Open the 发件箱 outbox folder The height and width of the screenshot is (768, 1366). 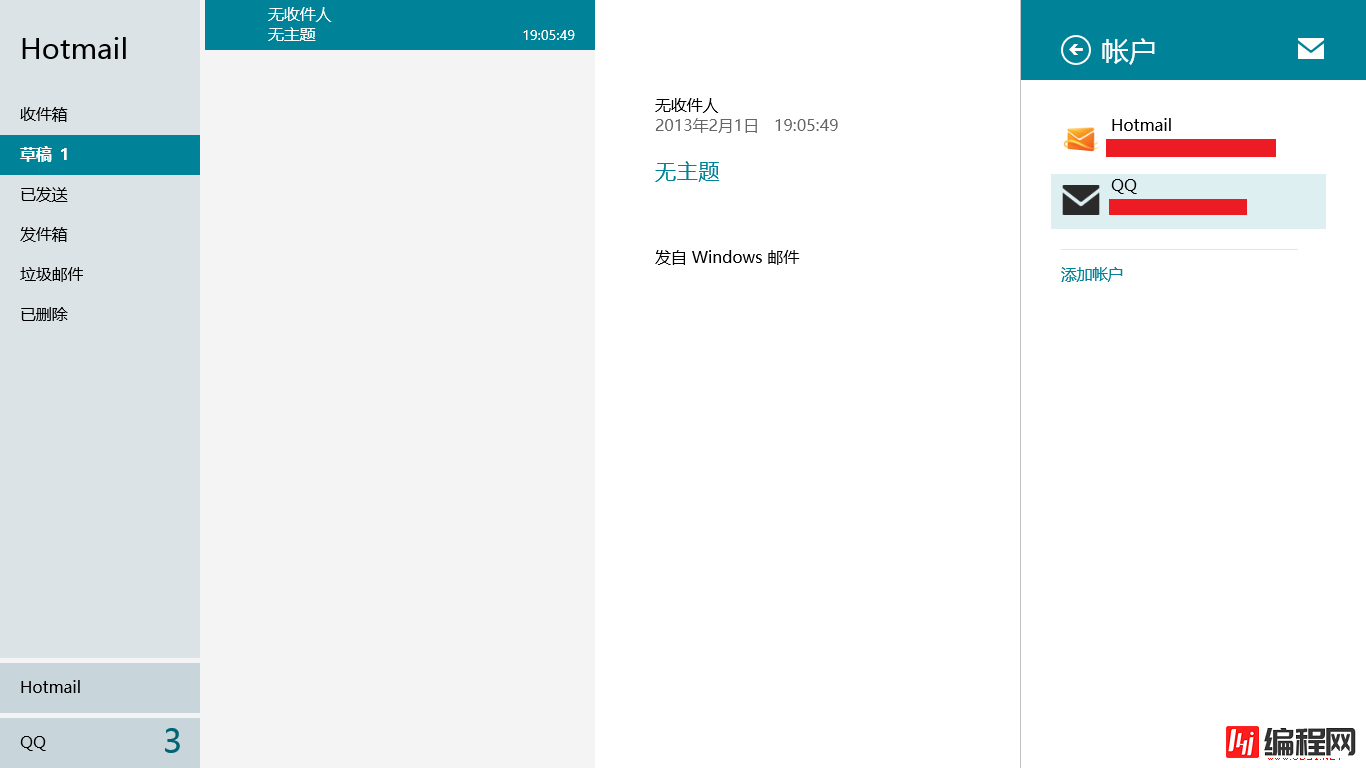100,234
